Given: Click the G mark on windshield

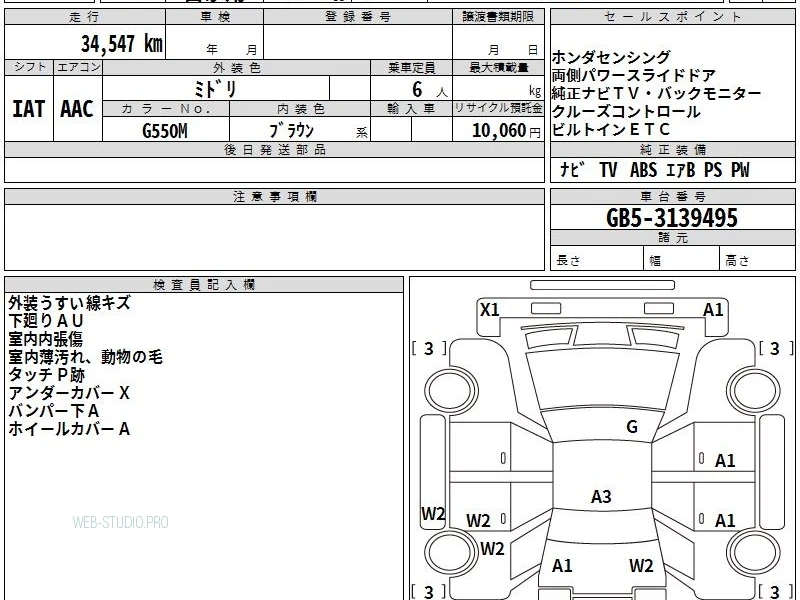Looking at the screenshot, I should 632,426.
